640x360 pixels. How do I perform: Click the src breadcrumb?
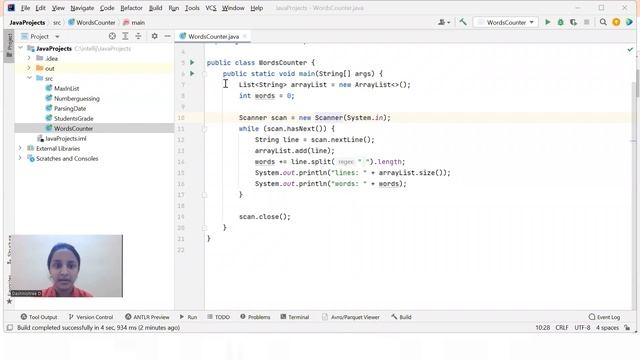click(57, 22)
